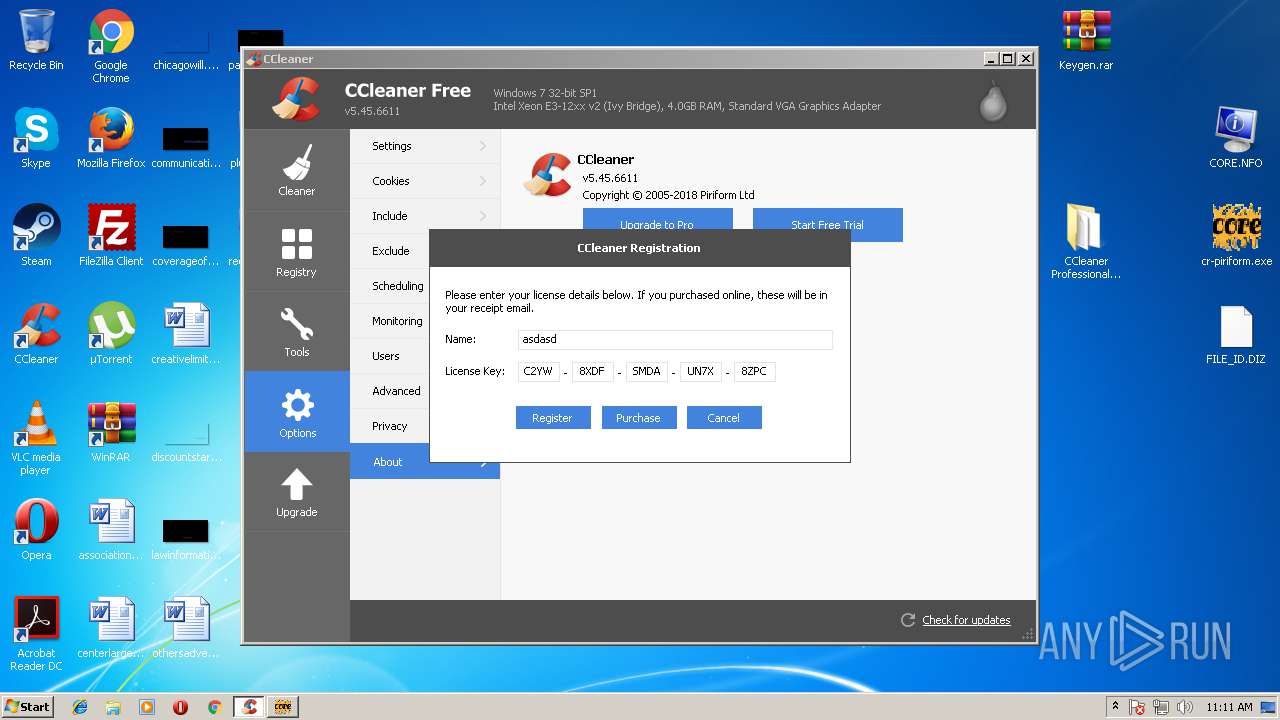Launch FileZilla Client desktop shortcut

click(111, 236)
